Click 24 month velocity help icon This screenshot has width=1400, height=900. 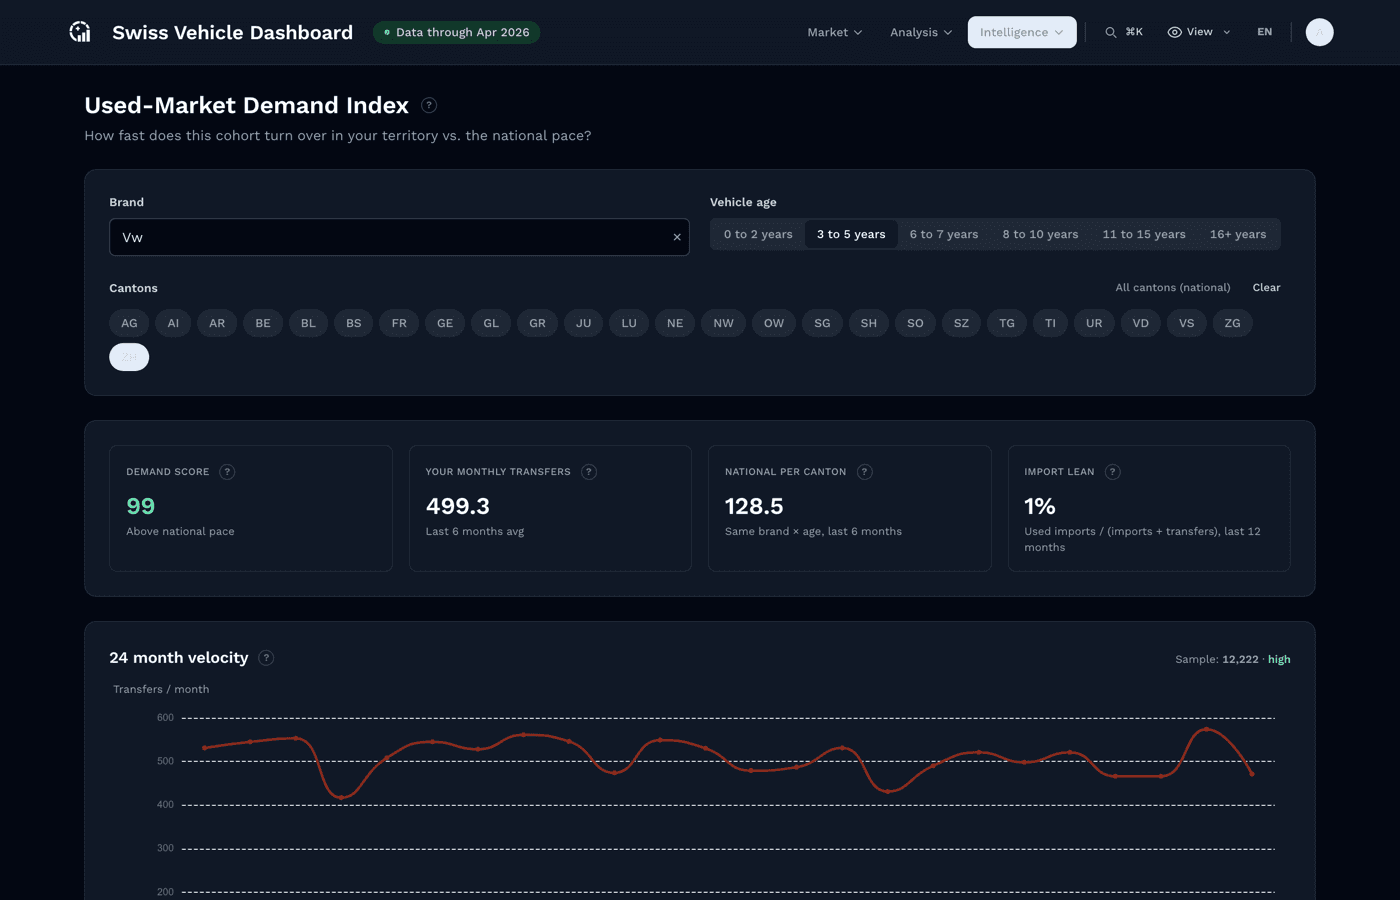pos(266,658)
